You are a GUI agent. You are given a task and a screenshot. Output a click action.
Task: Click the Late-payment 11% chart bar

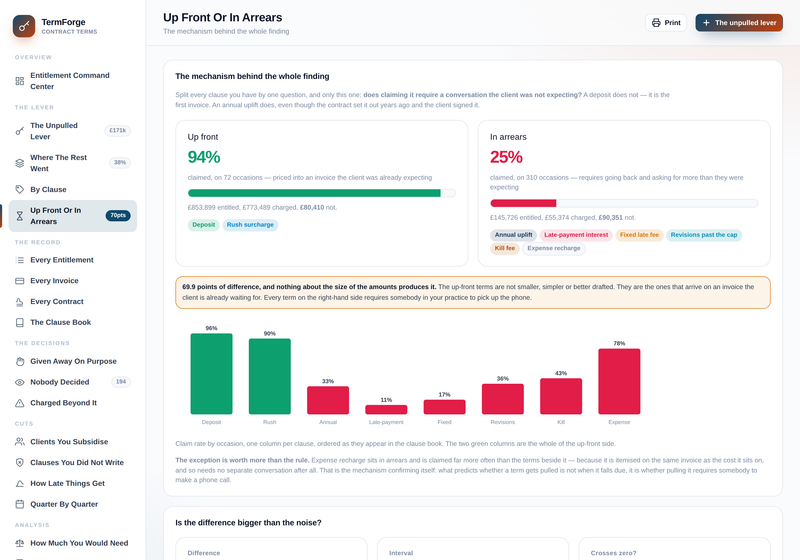coord(386,410)
